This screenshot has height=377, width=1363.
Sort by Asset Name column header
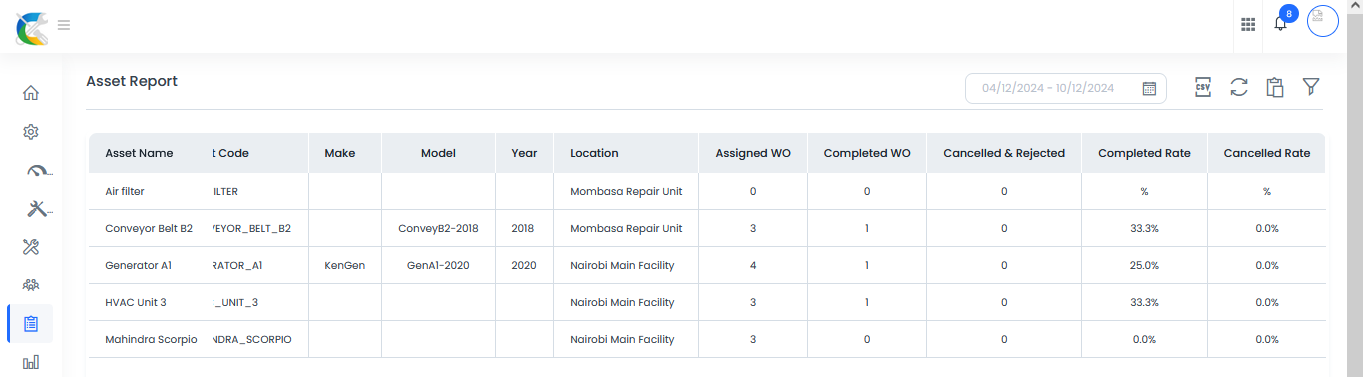pyautogui.click(x=139, y=153)
